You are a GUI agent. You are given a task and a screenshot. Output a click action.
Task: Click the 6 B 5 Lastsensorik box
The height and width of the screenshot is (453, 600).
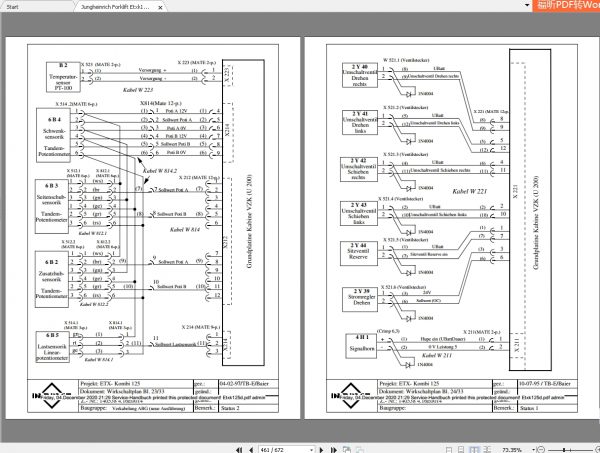(52, 347)
